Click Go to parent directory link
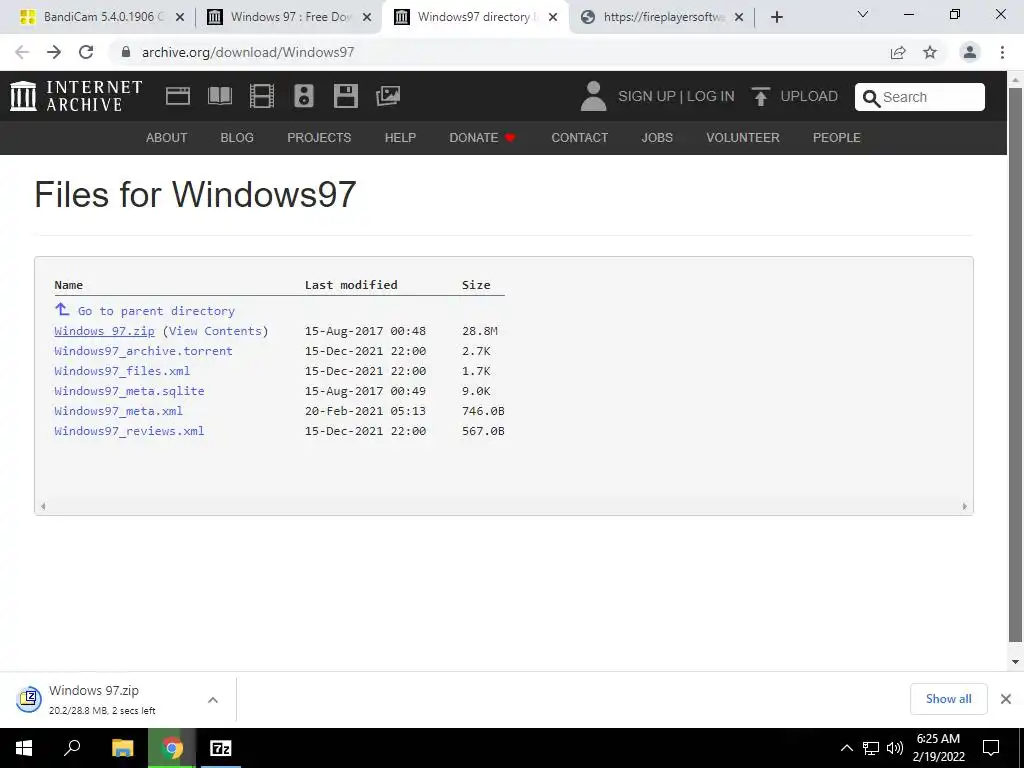Image resolution: width=1024 pixels, height=768 pixels. pyautogui.click(x=156, y=311)
